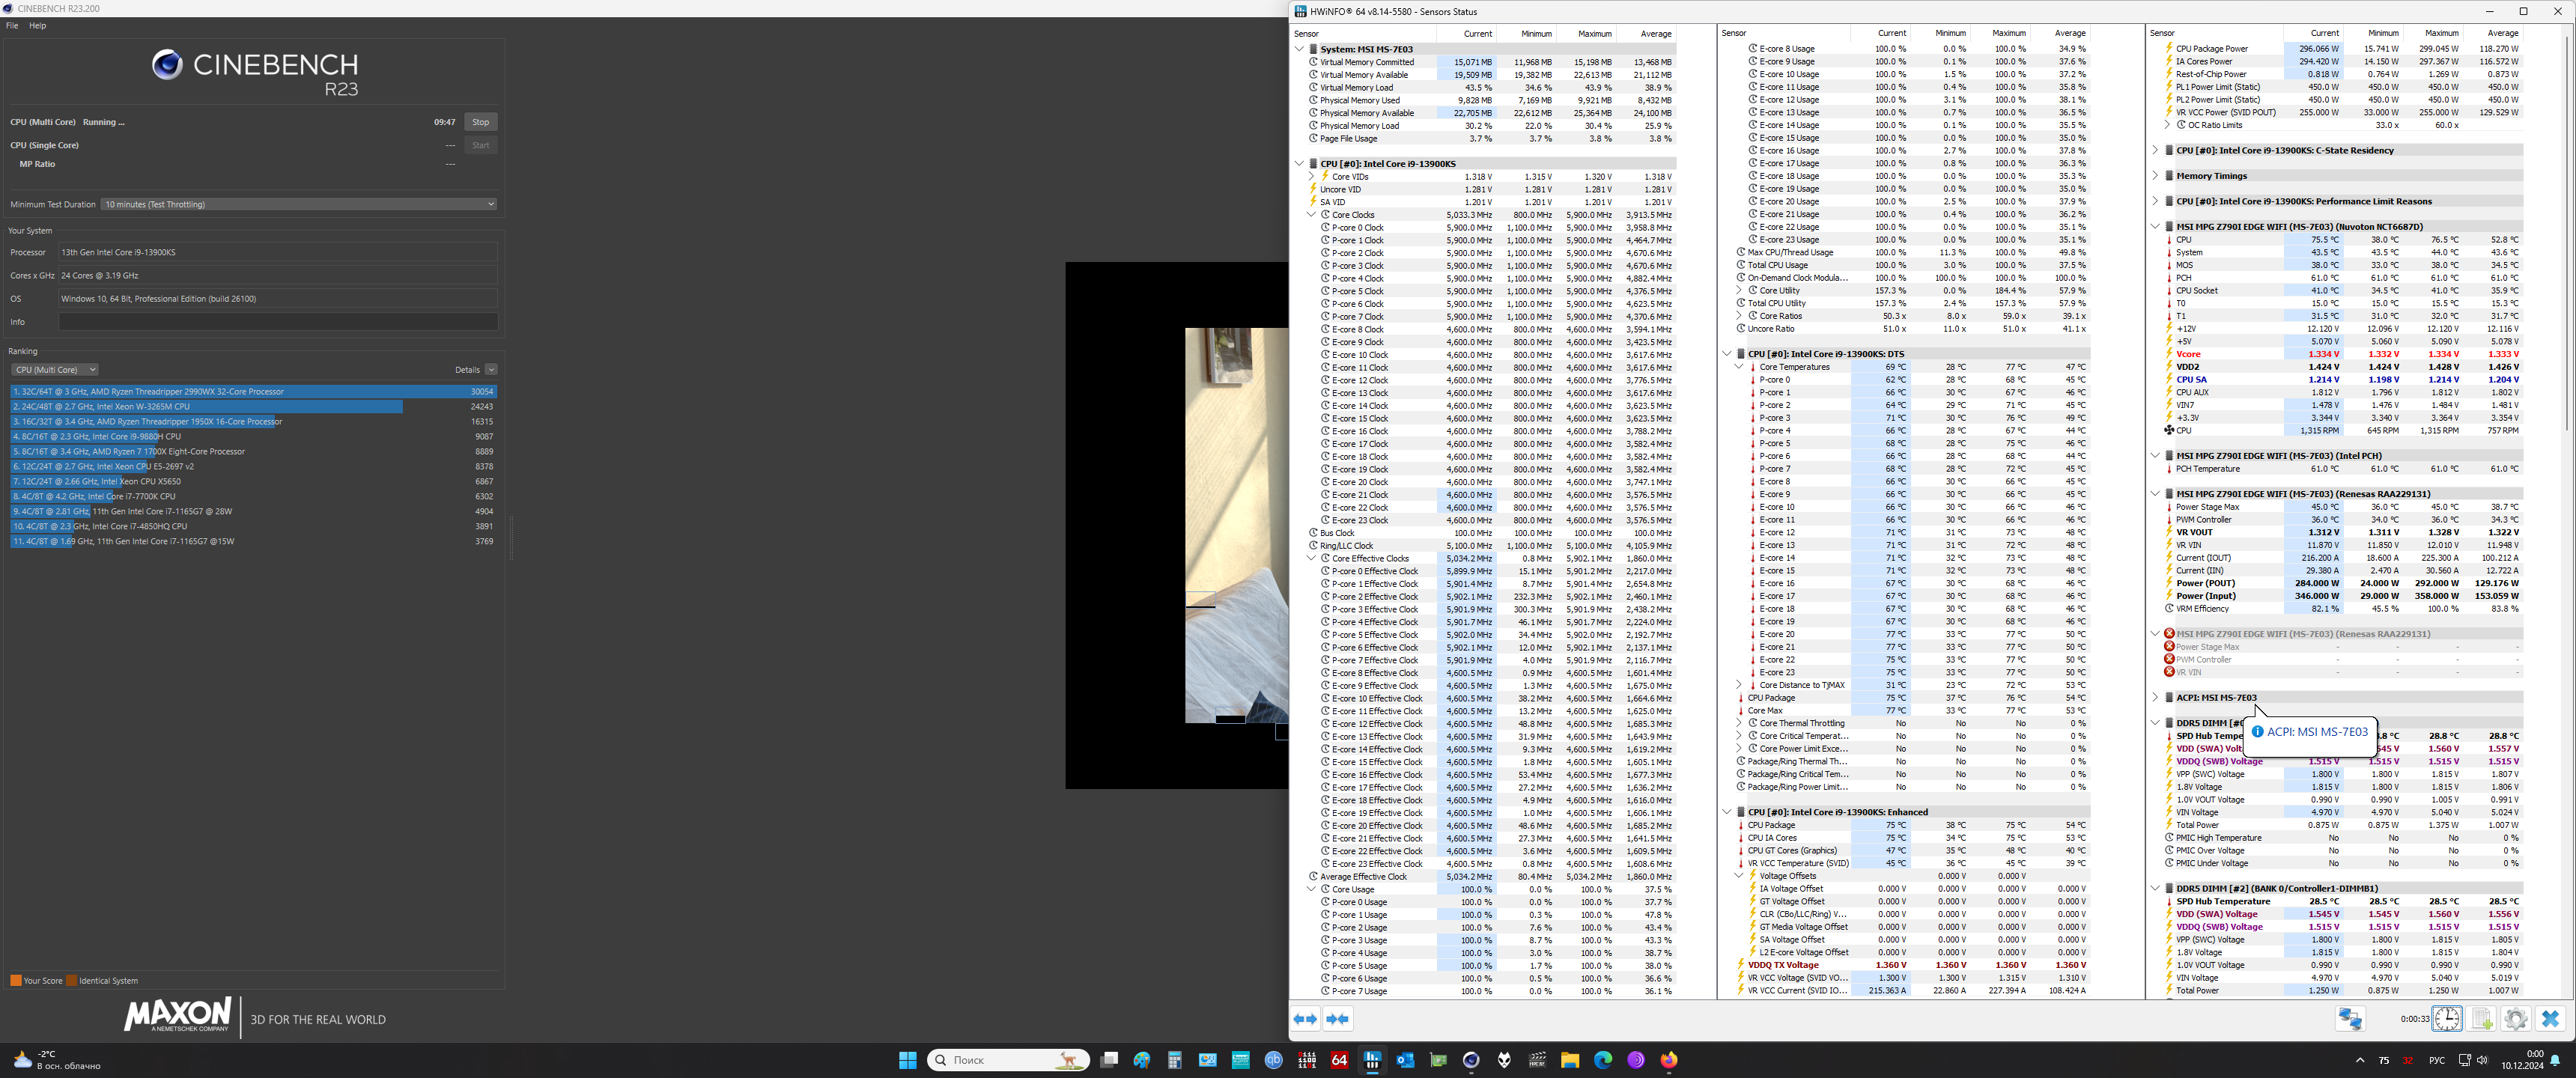The height and width of the screenshot is (1078, 2576).
Task: Click the clock icon to reset elapsed timer
Action: tap(2446, 1019)
